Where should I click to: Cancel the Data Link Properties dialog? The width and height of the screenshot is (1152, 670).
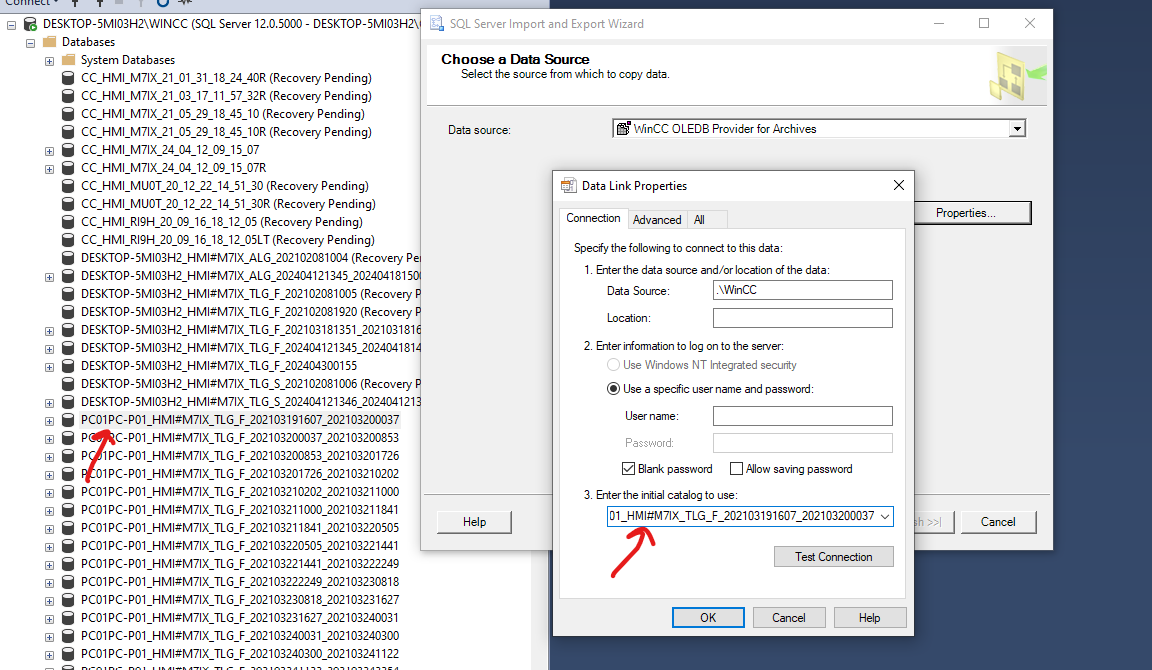click(x=788, y=618)
